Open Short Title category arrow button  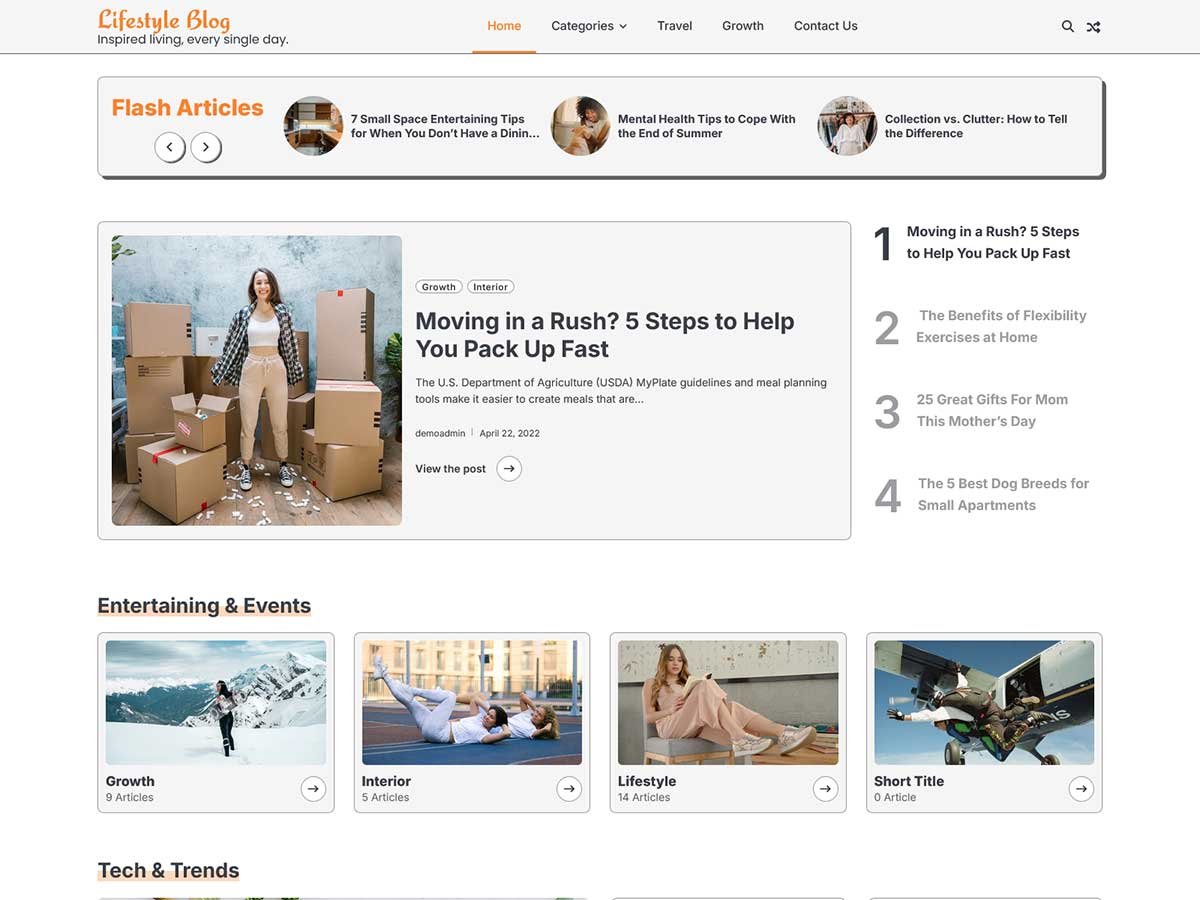(1081, 789)
